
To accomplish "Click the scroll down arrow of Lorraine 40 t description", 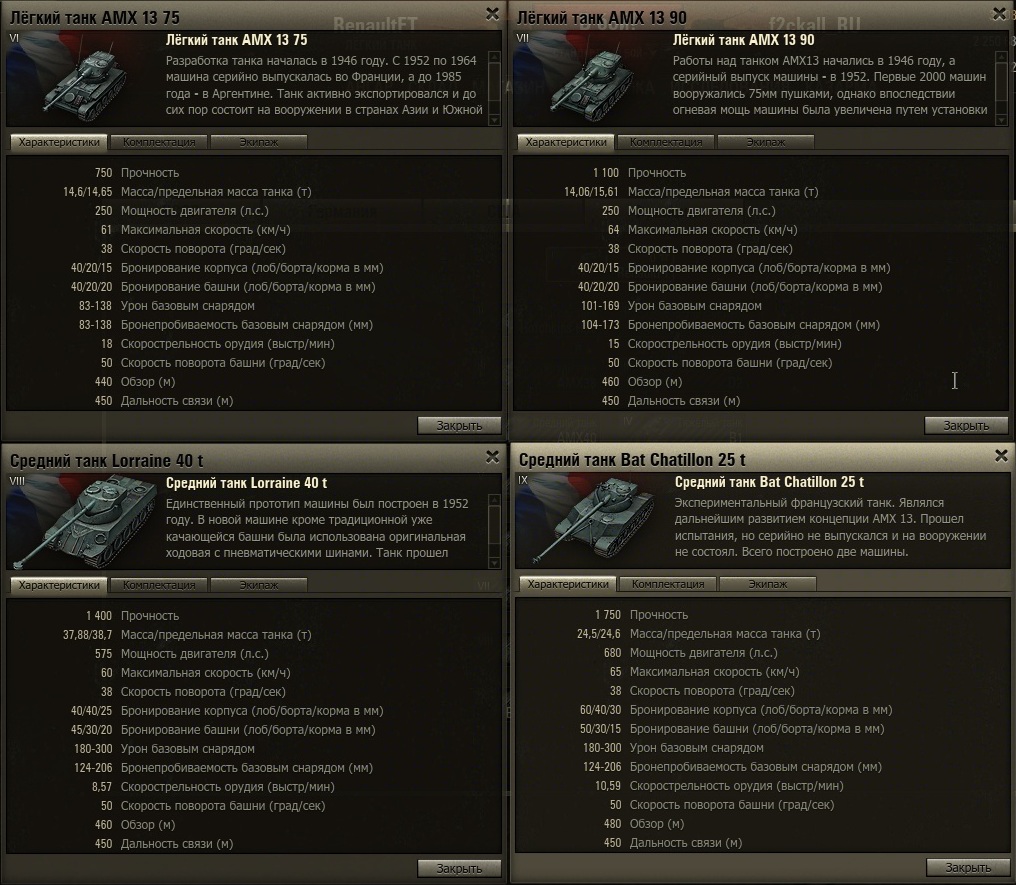I will point(494,564).
